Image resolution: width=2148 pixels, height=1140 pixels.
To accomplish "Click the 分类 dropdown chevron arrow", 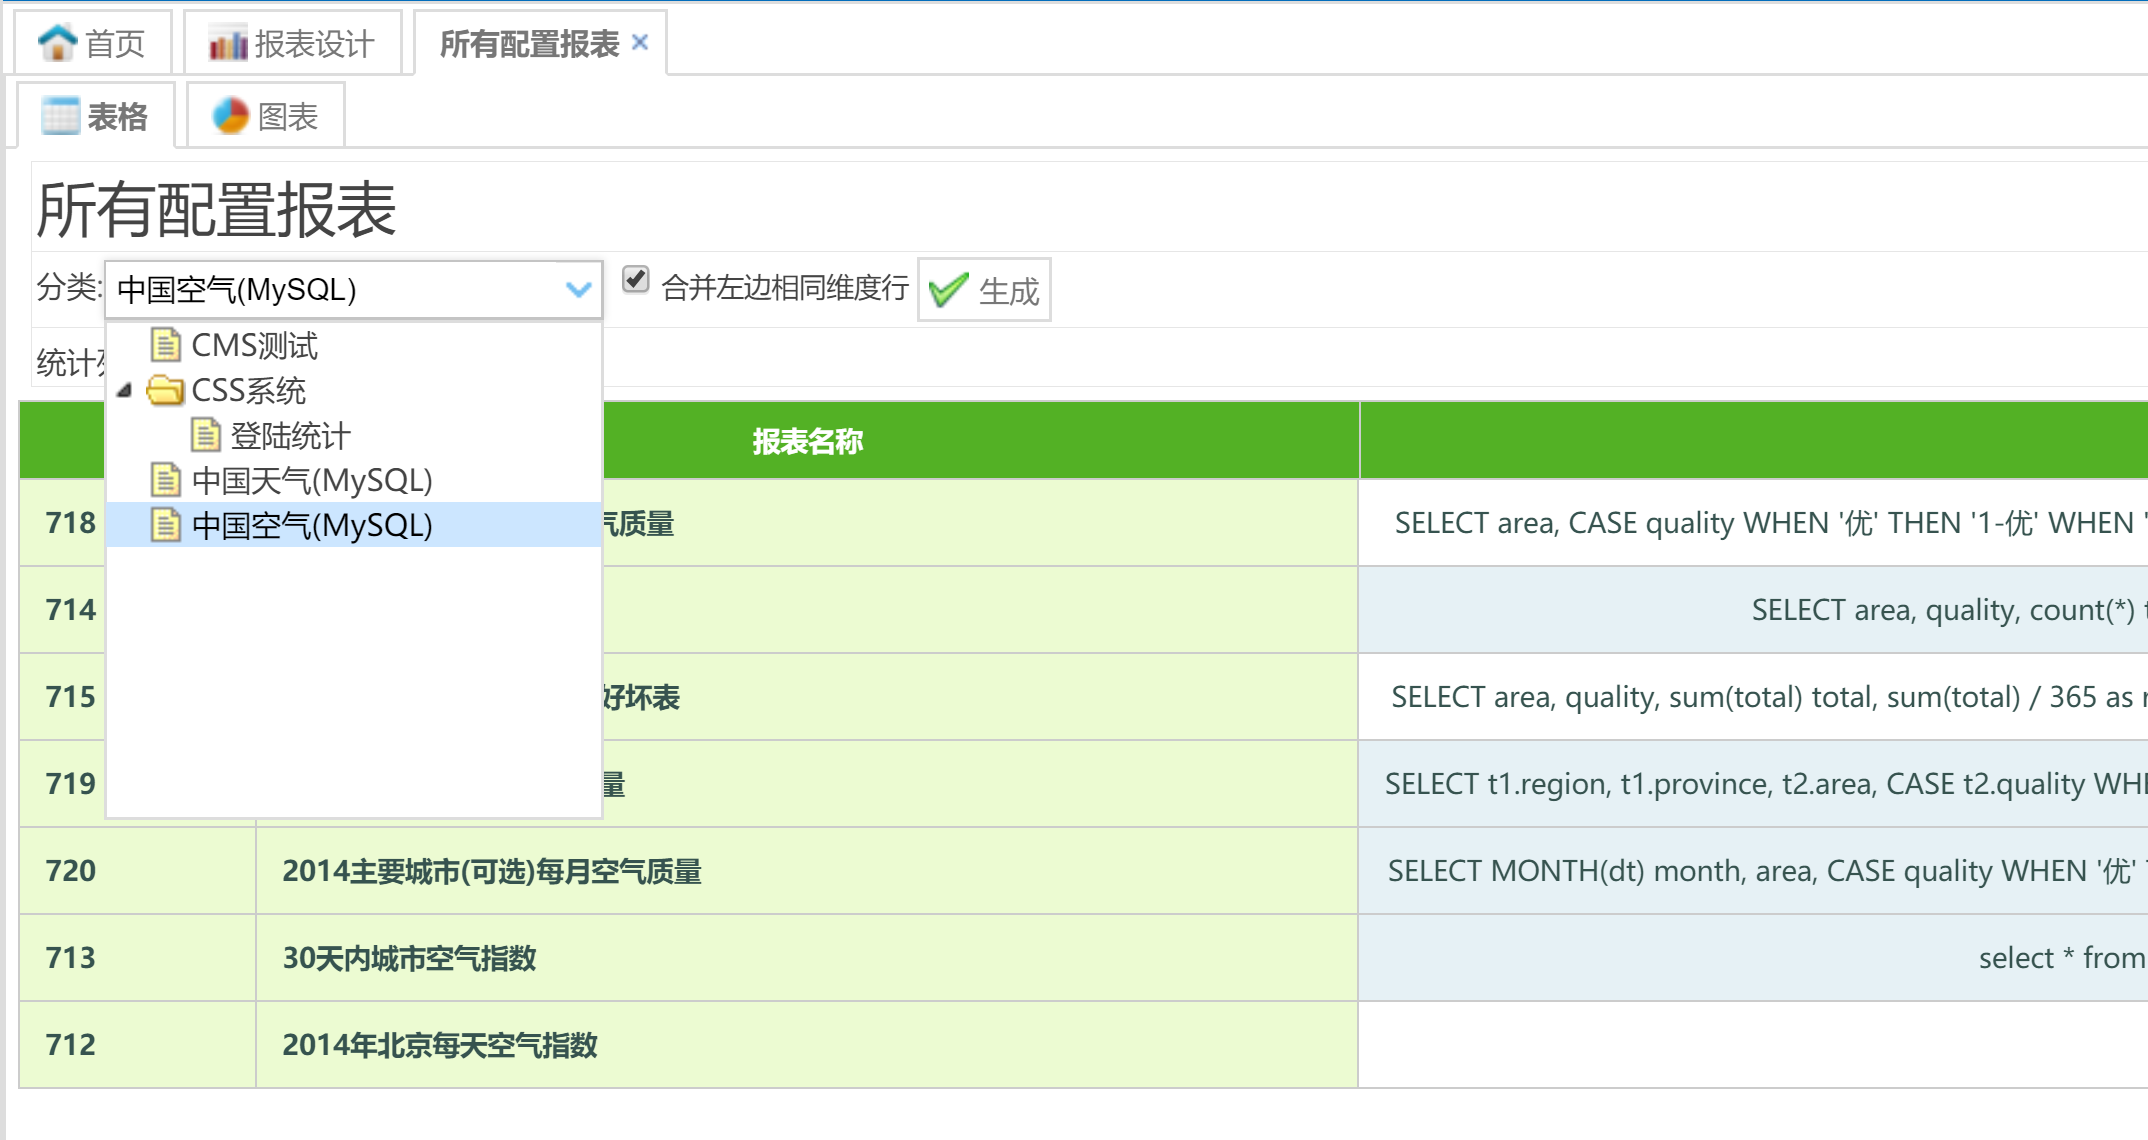I will 578,290.
